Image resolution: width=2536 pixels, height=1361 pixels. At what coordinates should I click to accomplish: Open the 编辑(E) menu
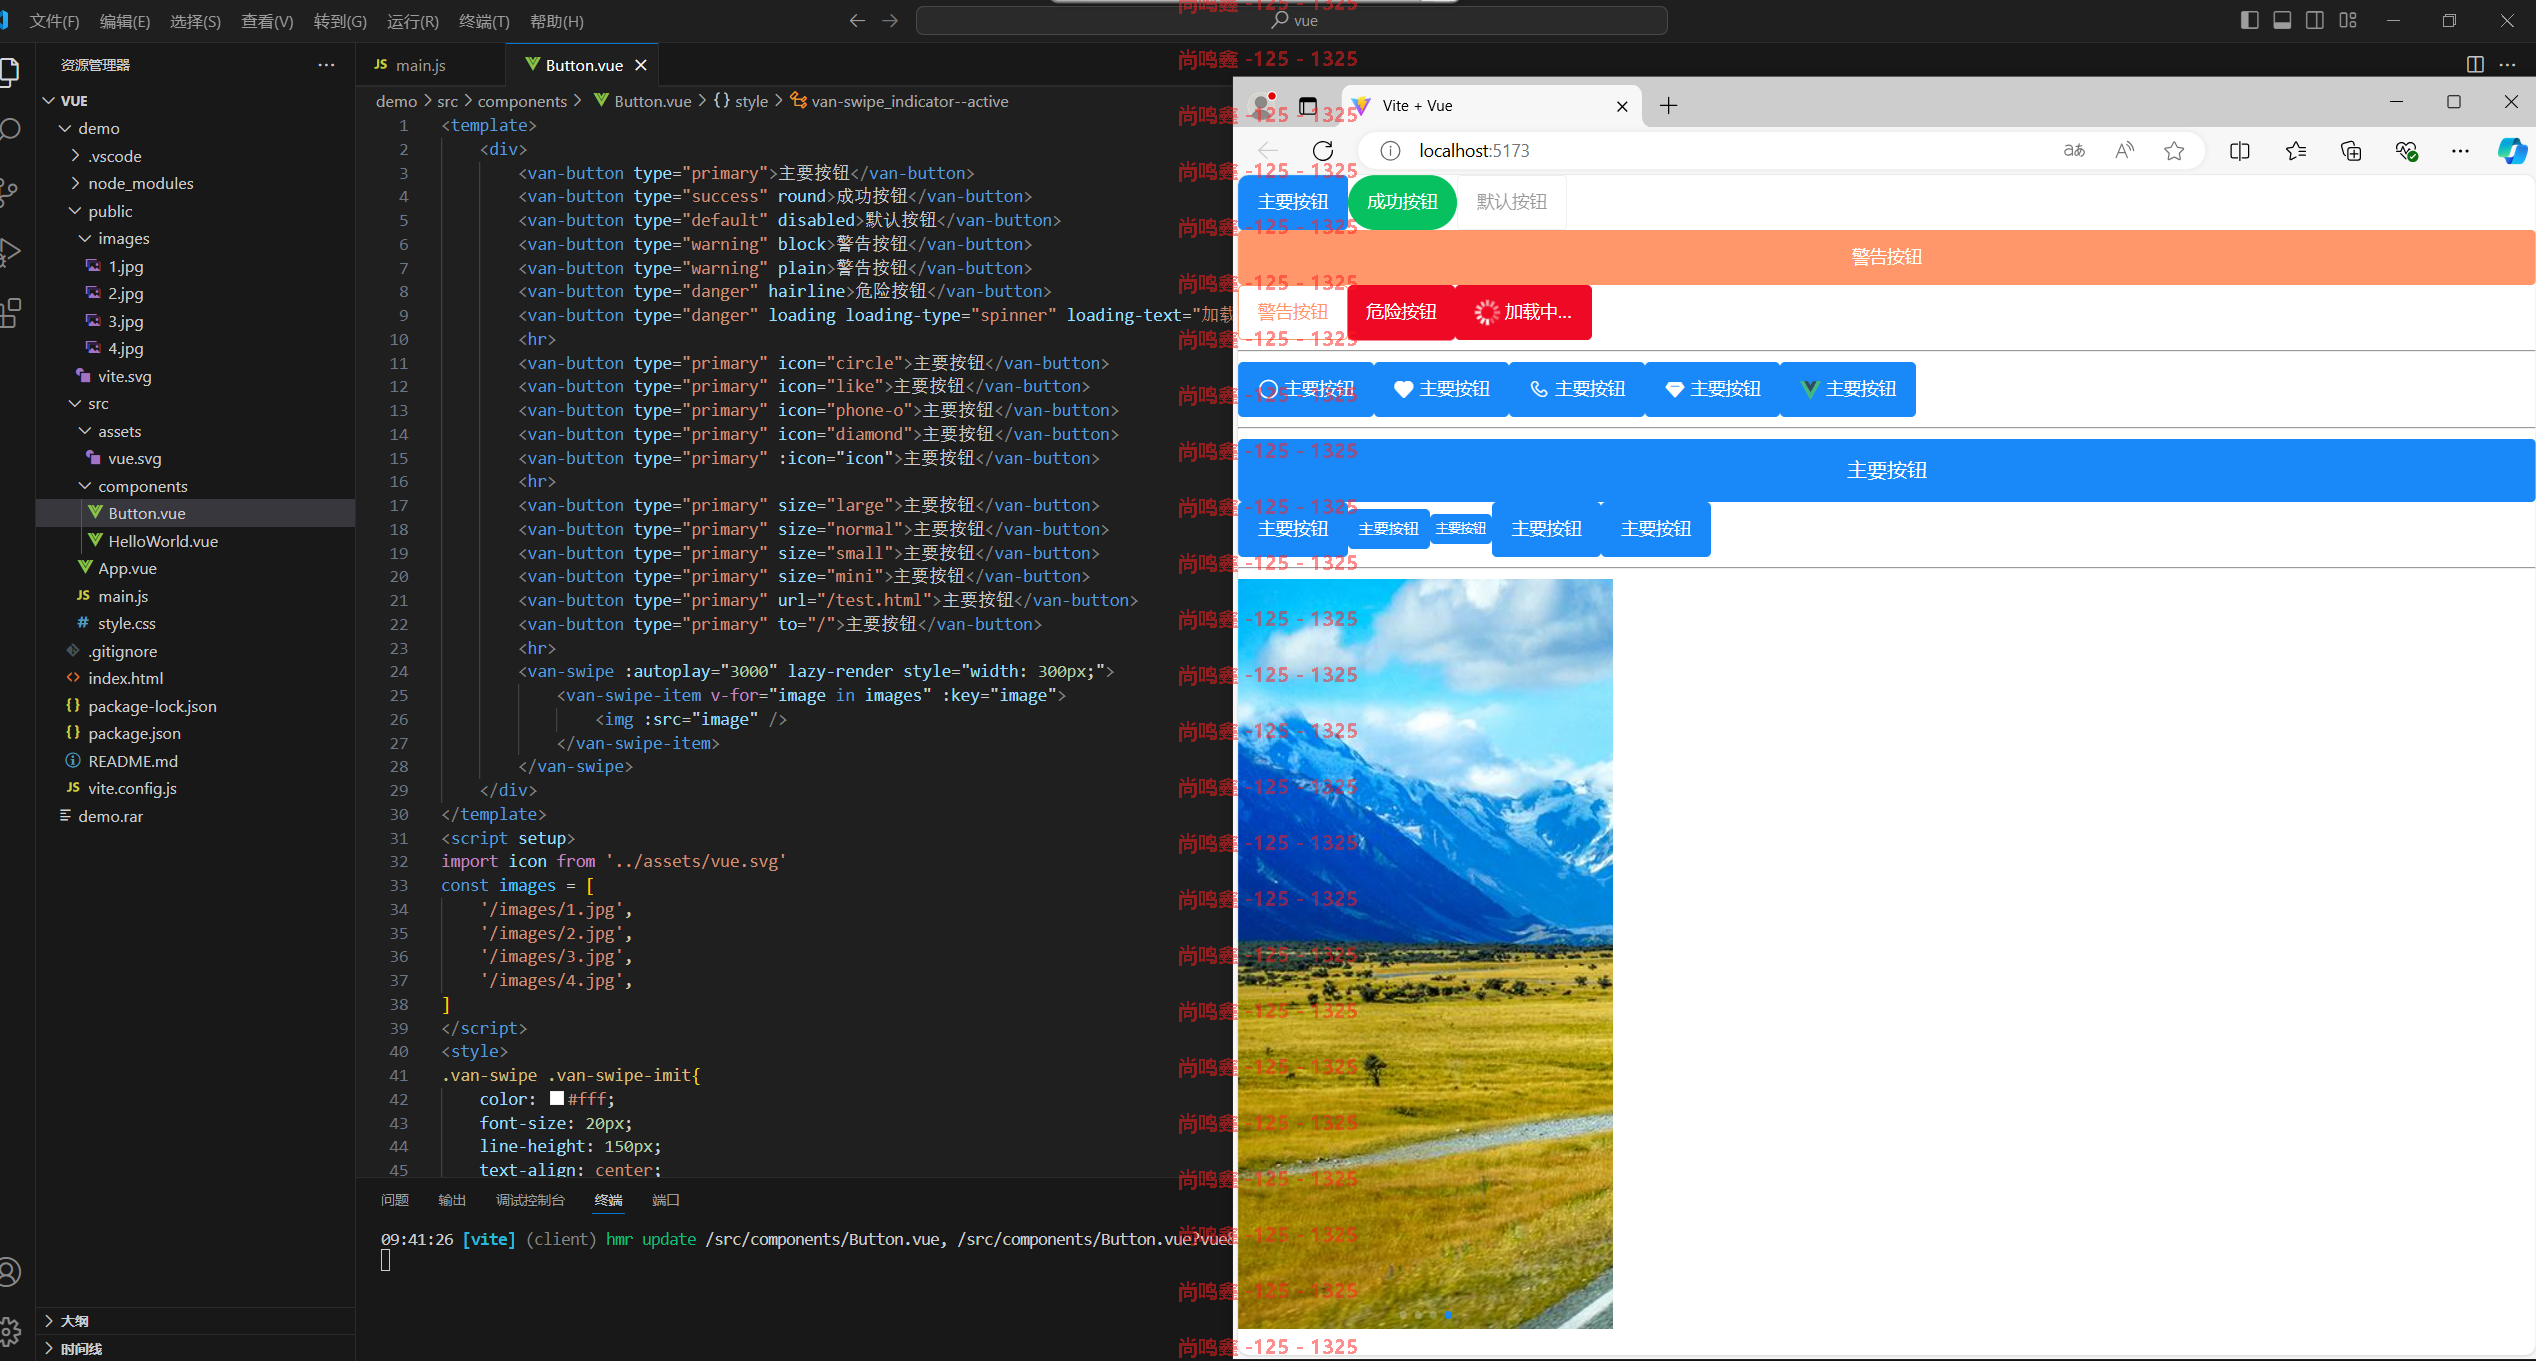(x=125, y=21)
